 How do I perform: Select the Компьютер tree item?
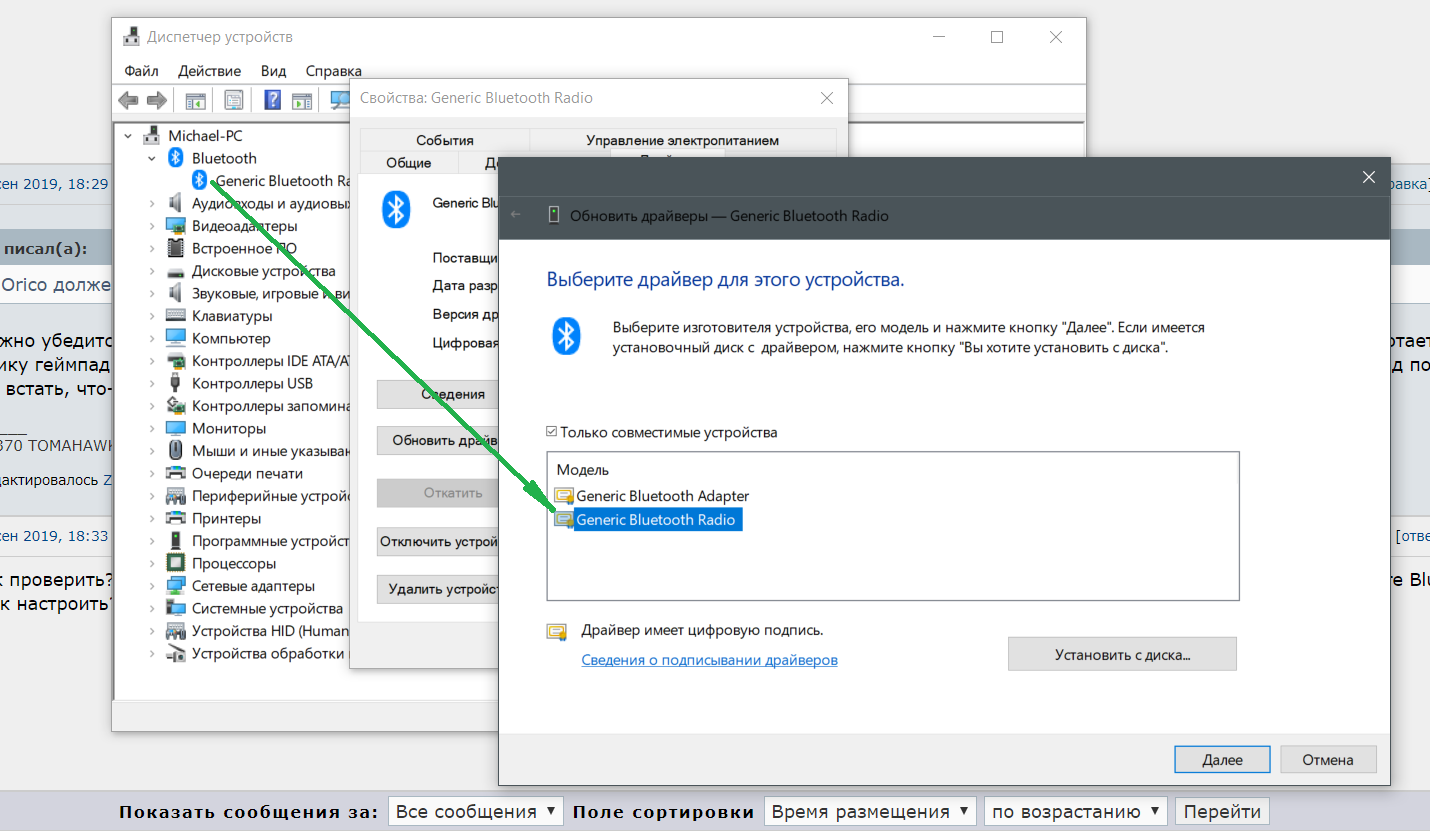[231, 338]
